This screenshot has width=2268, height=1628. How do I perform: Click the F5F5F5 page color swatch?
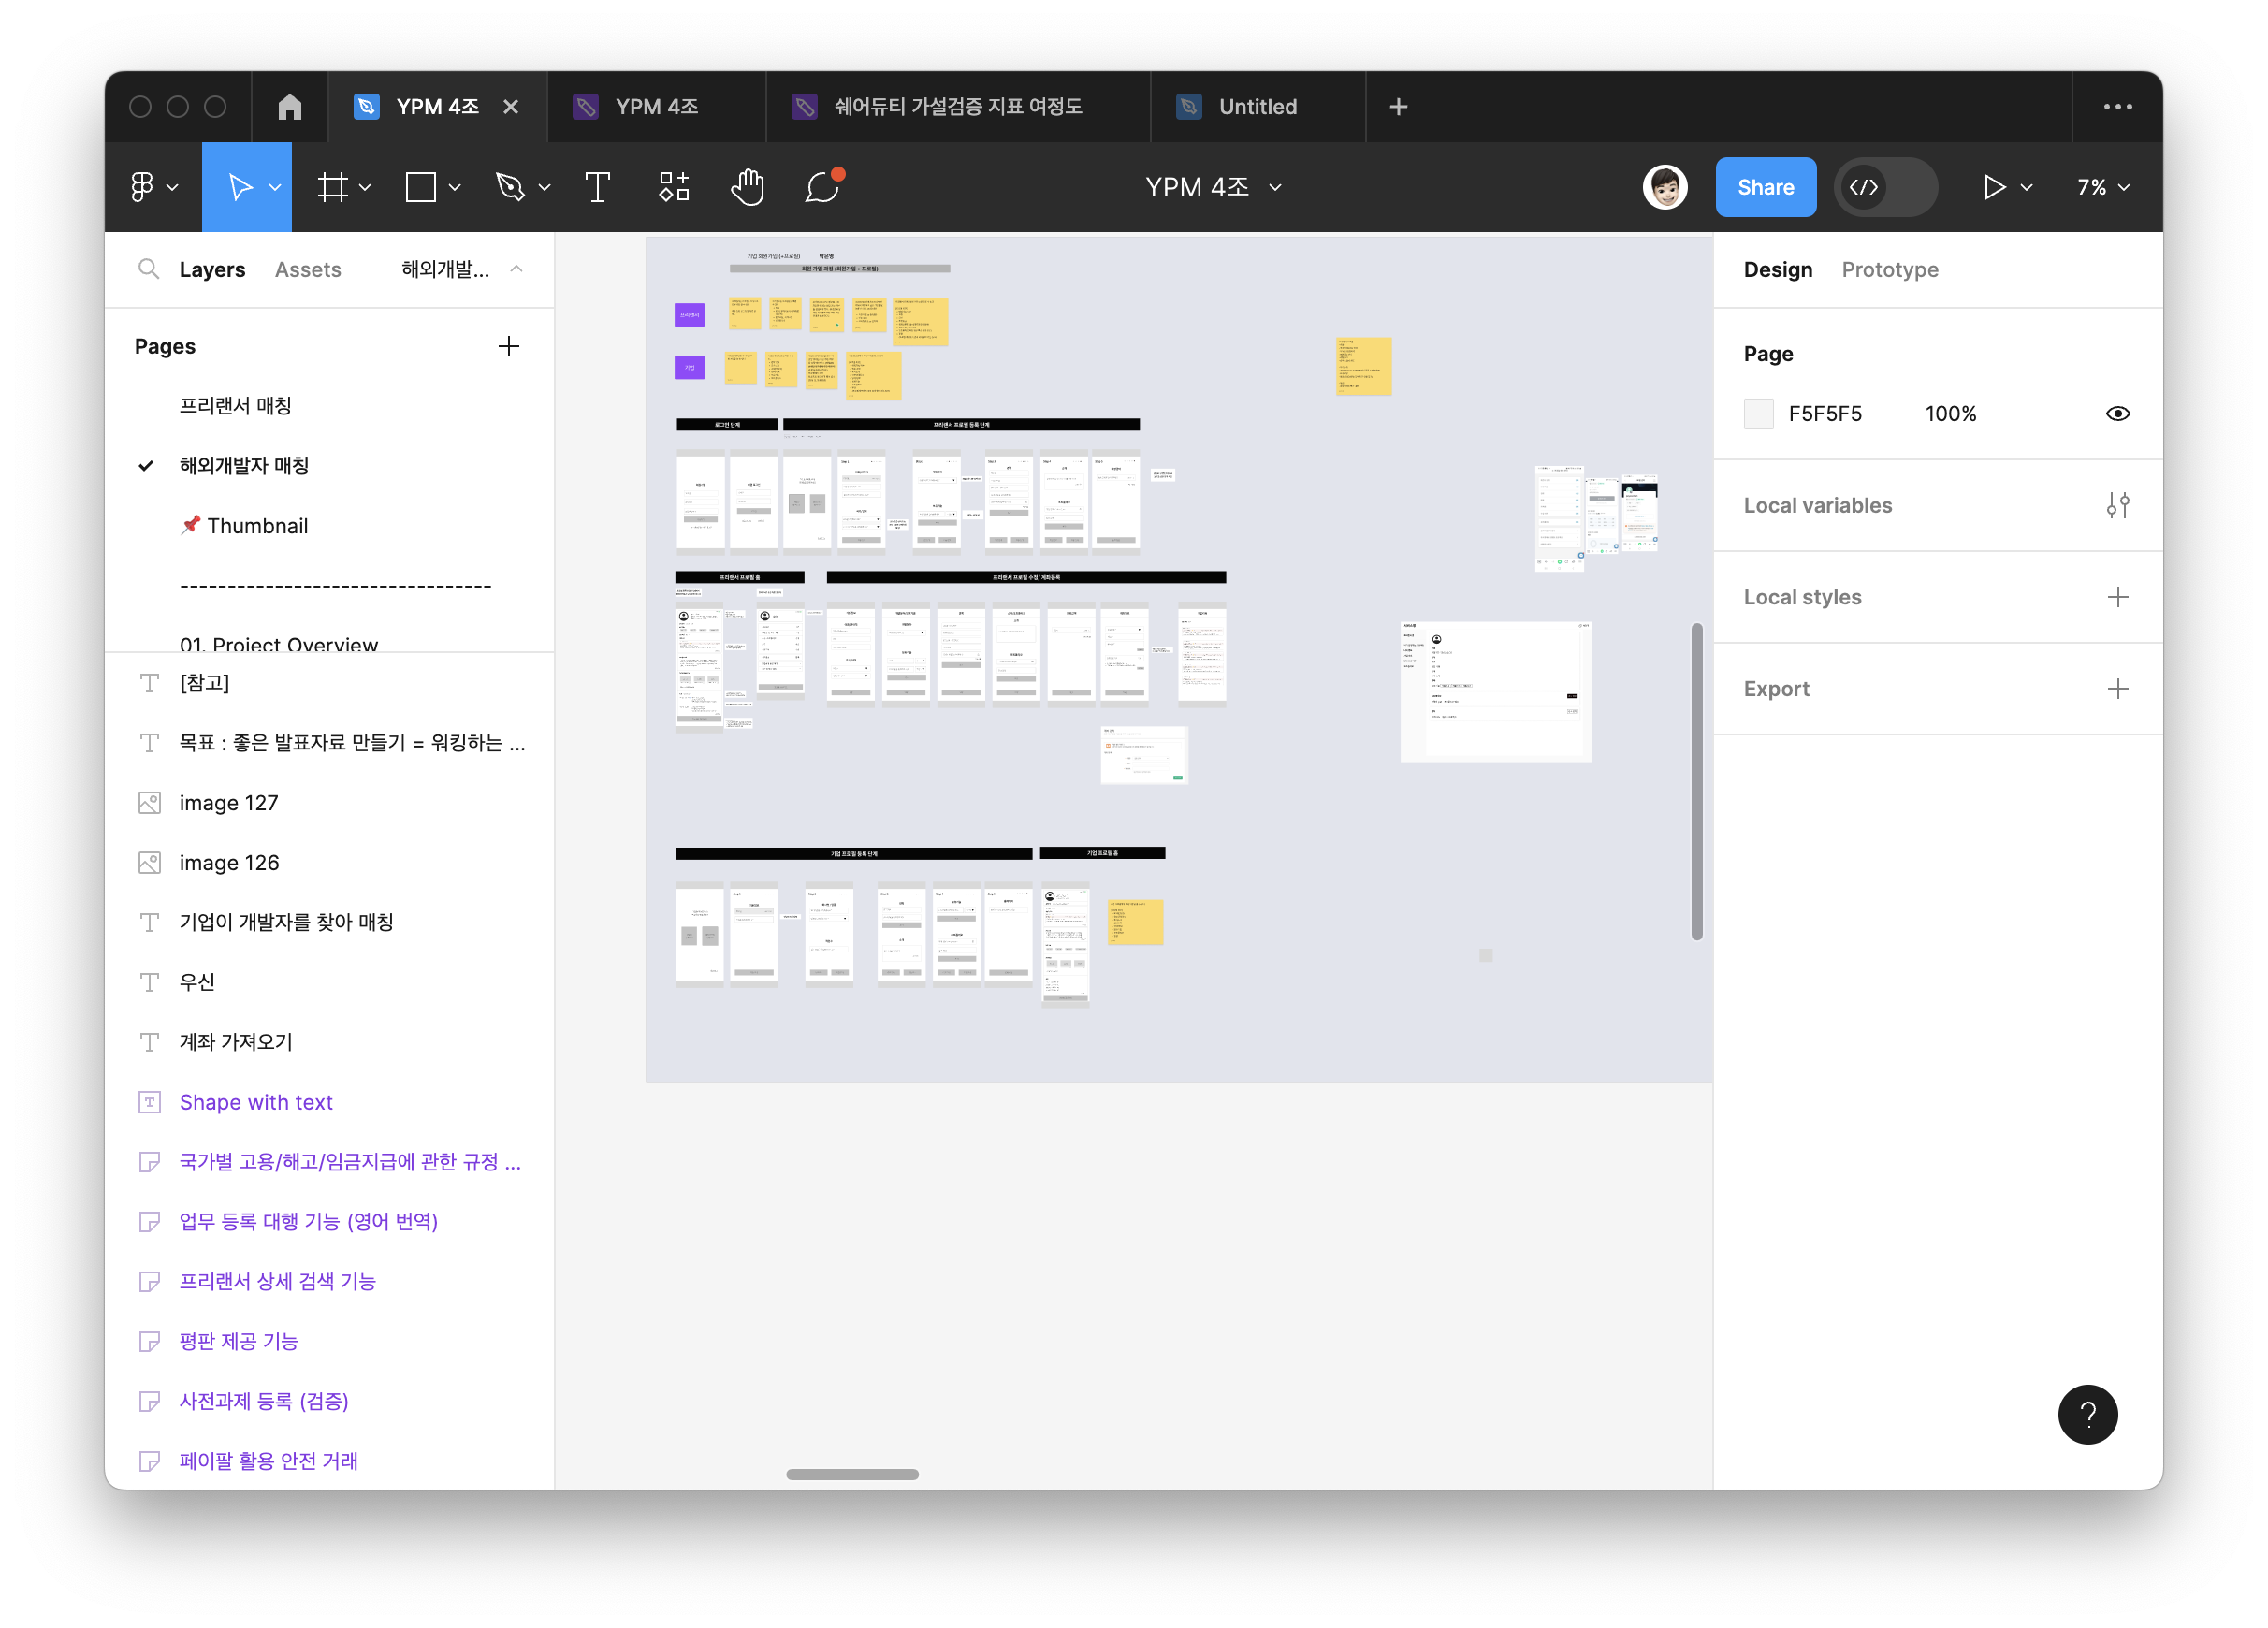1758,414
